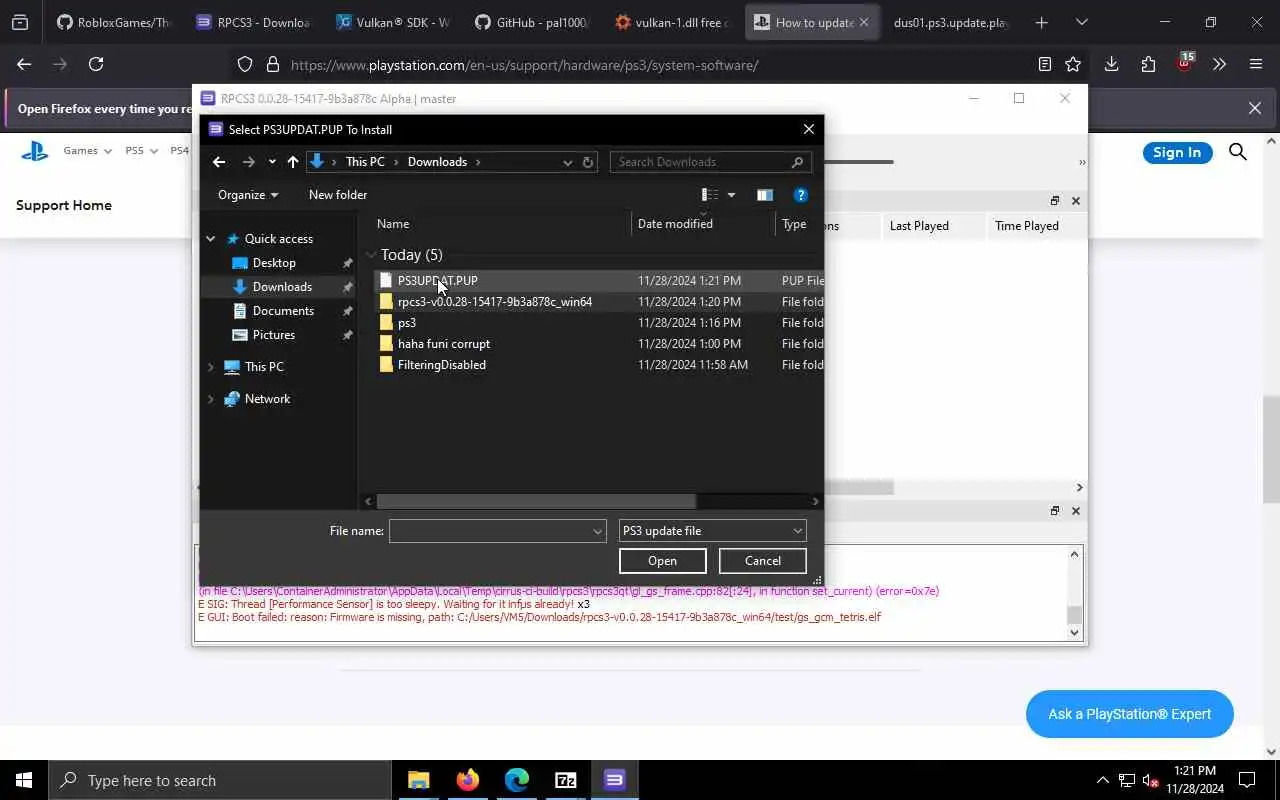This screenshot has width=1280, height=800.
Task: Toggle the preview pane icon
Action: pyautogui.click(x=765, y=195)
